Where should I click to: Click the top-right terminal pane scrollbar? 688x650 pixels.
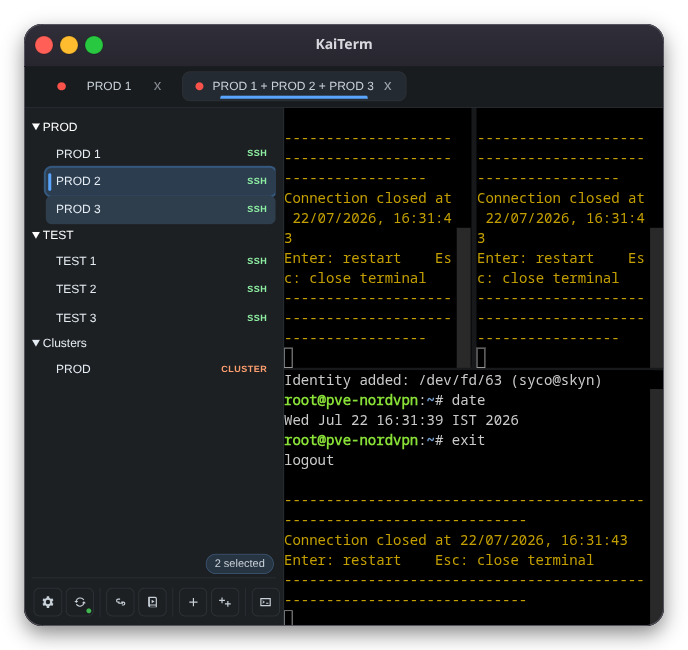pos(656,298)
